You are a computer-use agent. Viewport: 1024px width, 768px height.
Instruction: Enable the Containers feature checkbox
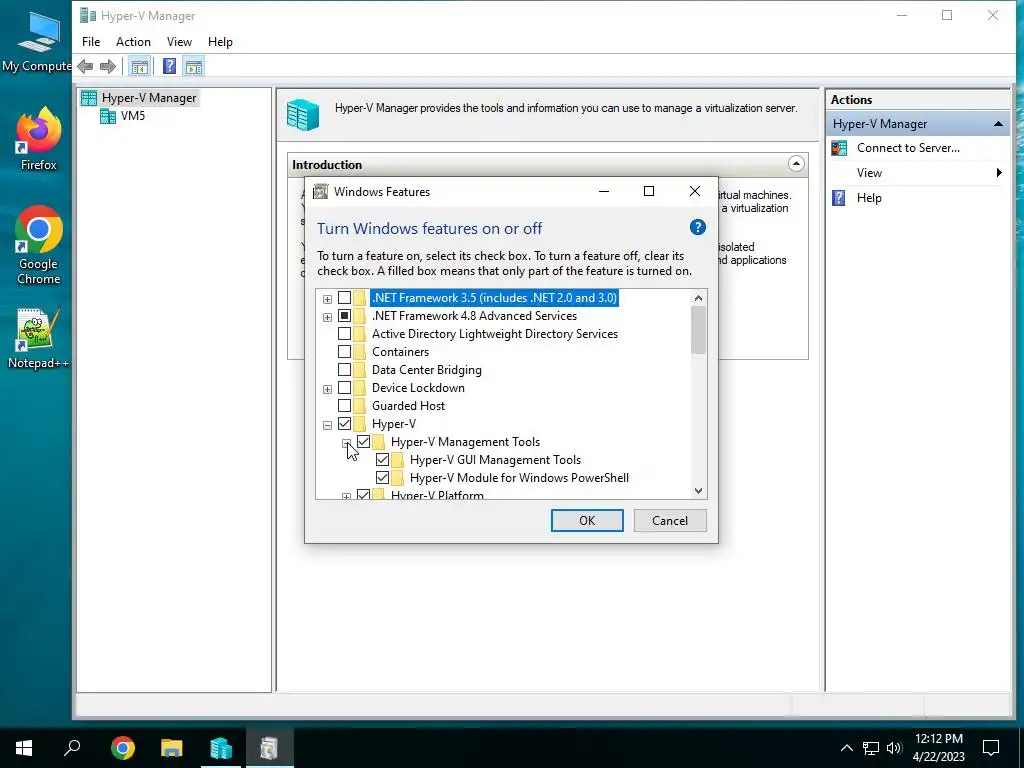[x=344, y=352]
